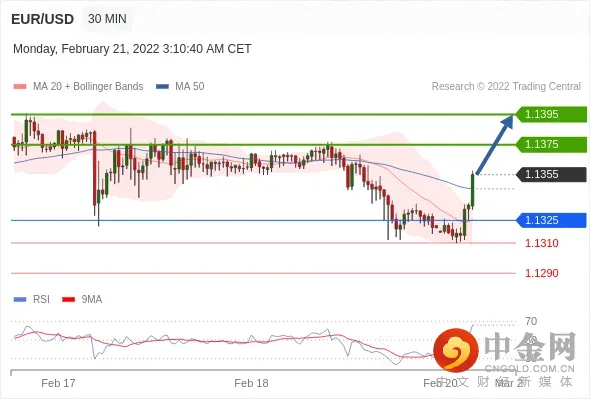Click the 1.1290 support level value
The image size is (590, 400).
pyautogui.click(x=541, y=273)
